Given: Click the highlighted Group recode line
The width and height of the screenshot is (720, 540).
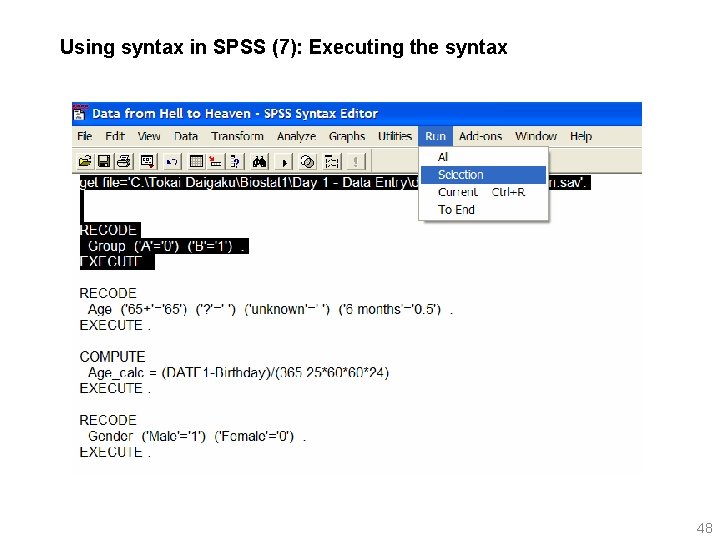Looking at the screenshot, I should click(164, 246).
